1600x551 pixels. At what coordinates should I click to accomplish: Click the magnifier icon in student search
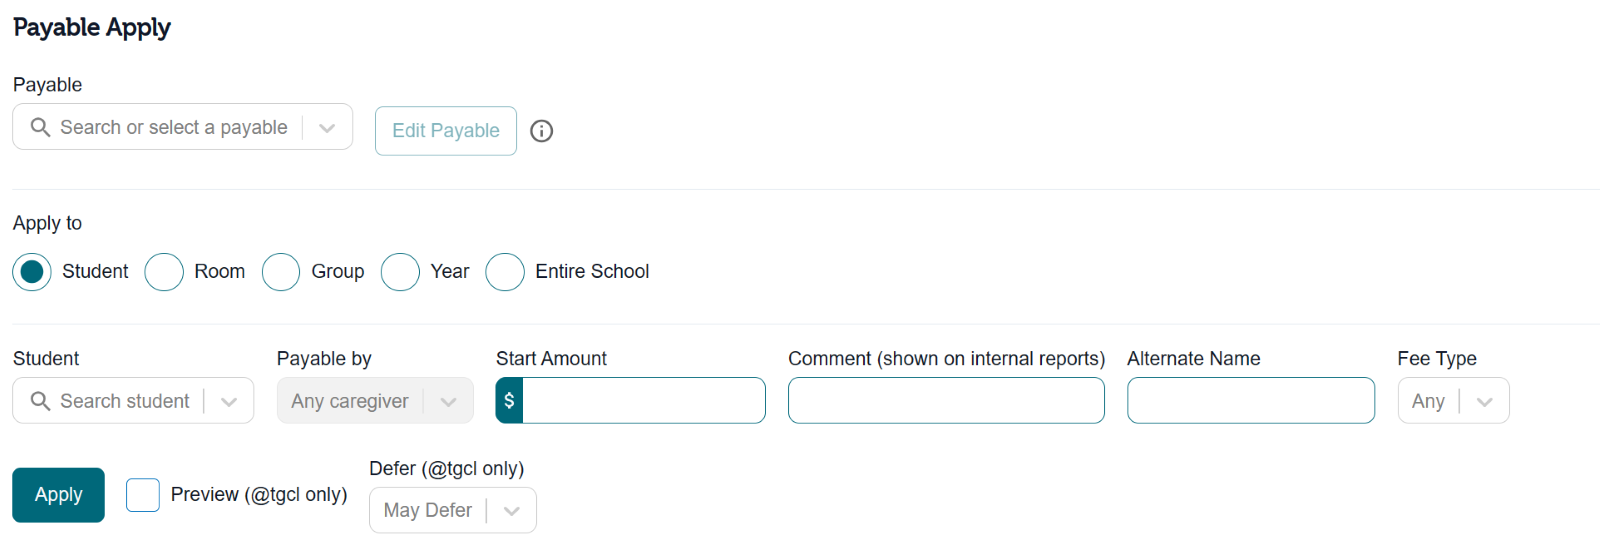tap(40, 401)
